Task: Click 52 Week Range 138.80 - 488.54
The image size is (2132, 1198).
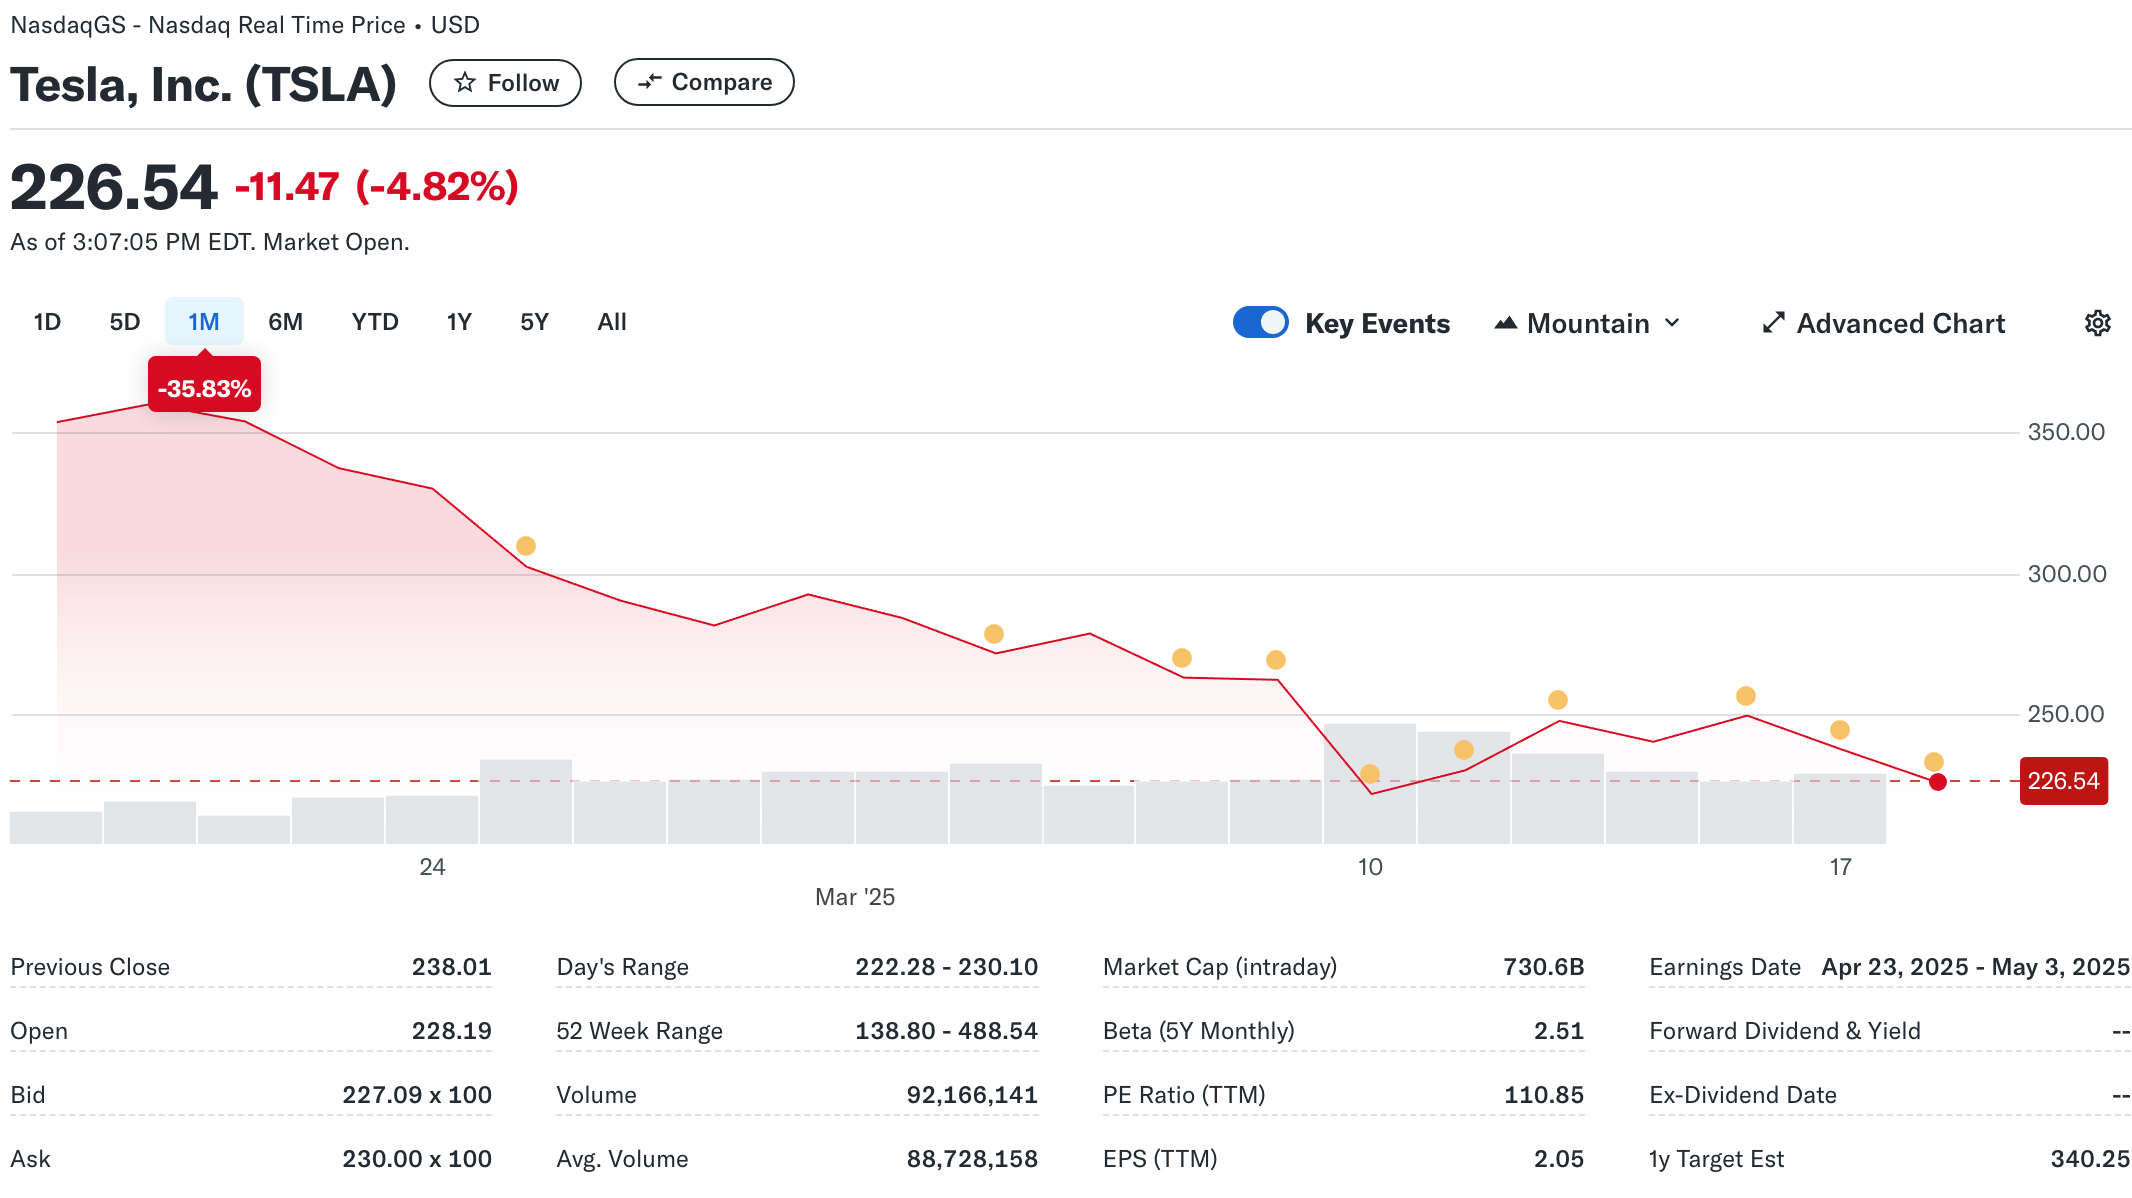Action: (946, 1031)
